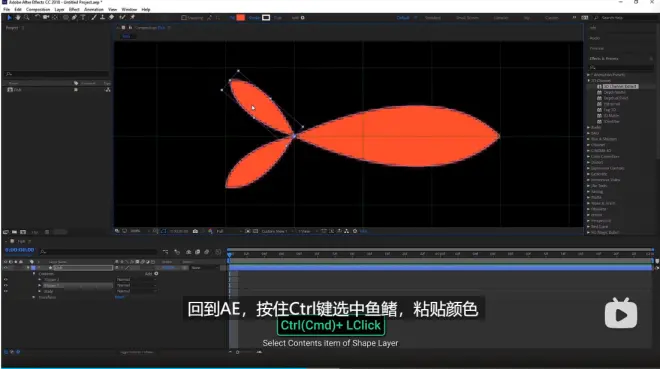Click the shape layer label color square

(x=34, y=268)
